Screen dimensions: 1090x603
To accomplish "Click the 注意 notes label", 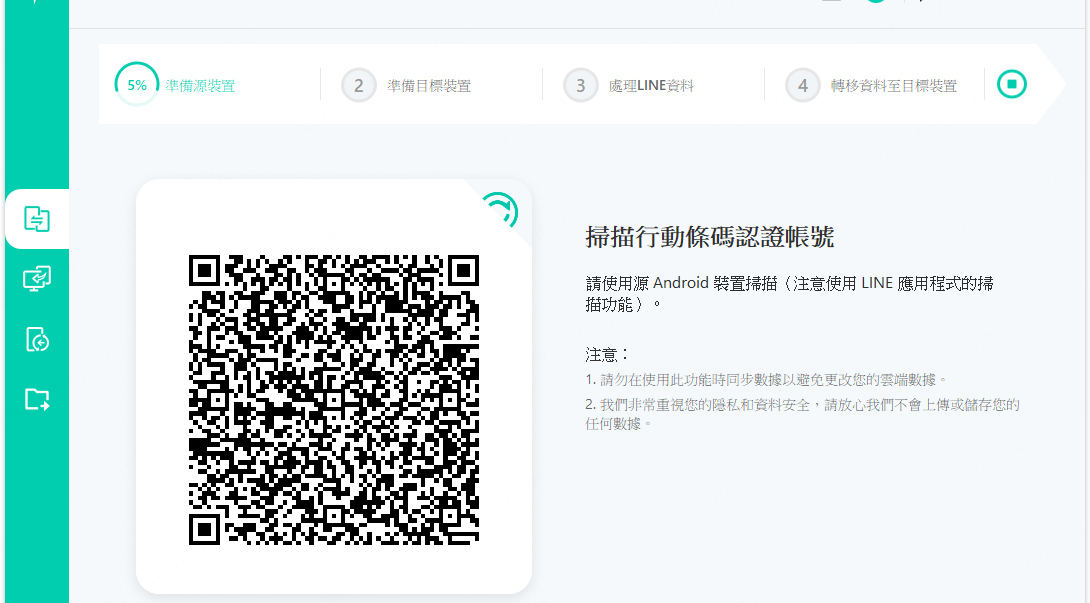I will 608,354.
